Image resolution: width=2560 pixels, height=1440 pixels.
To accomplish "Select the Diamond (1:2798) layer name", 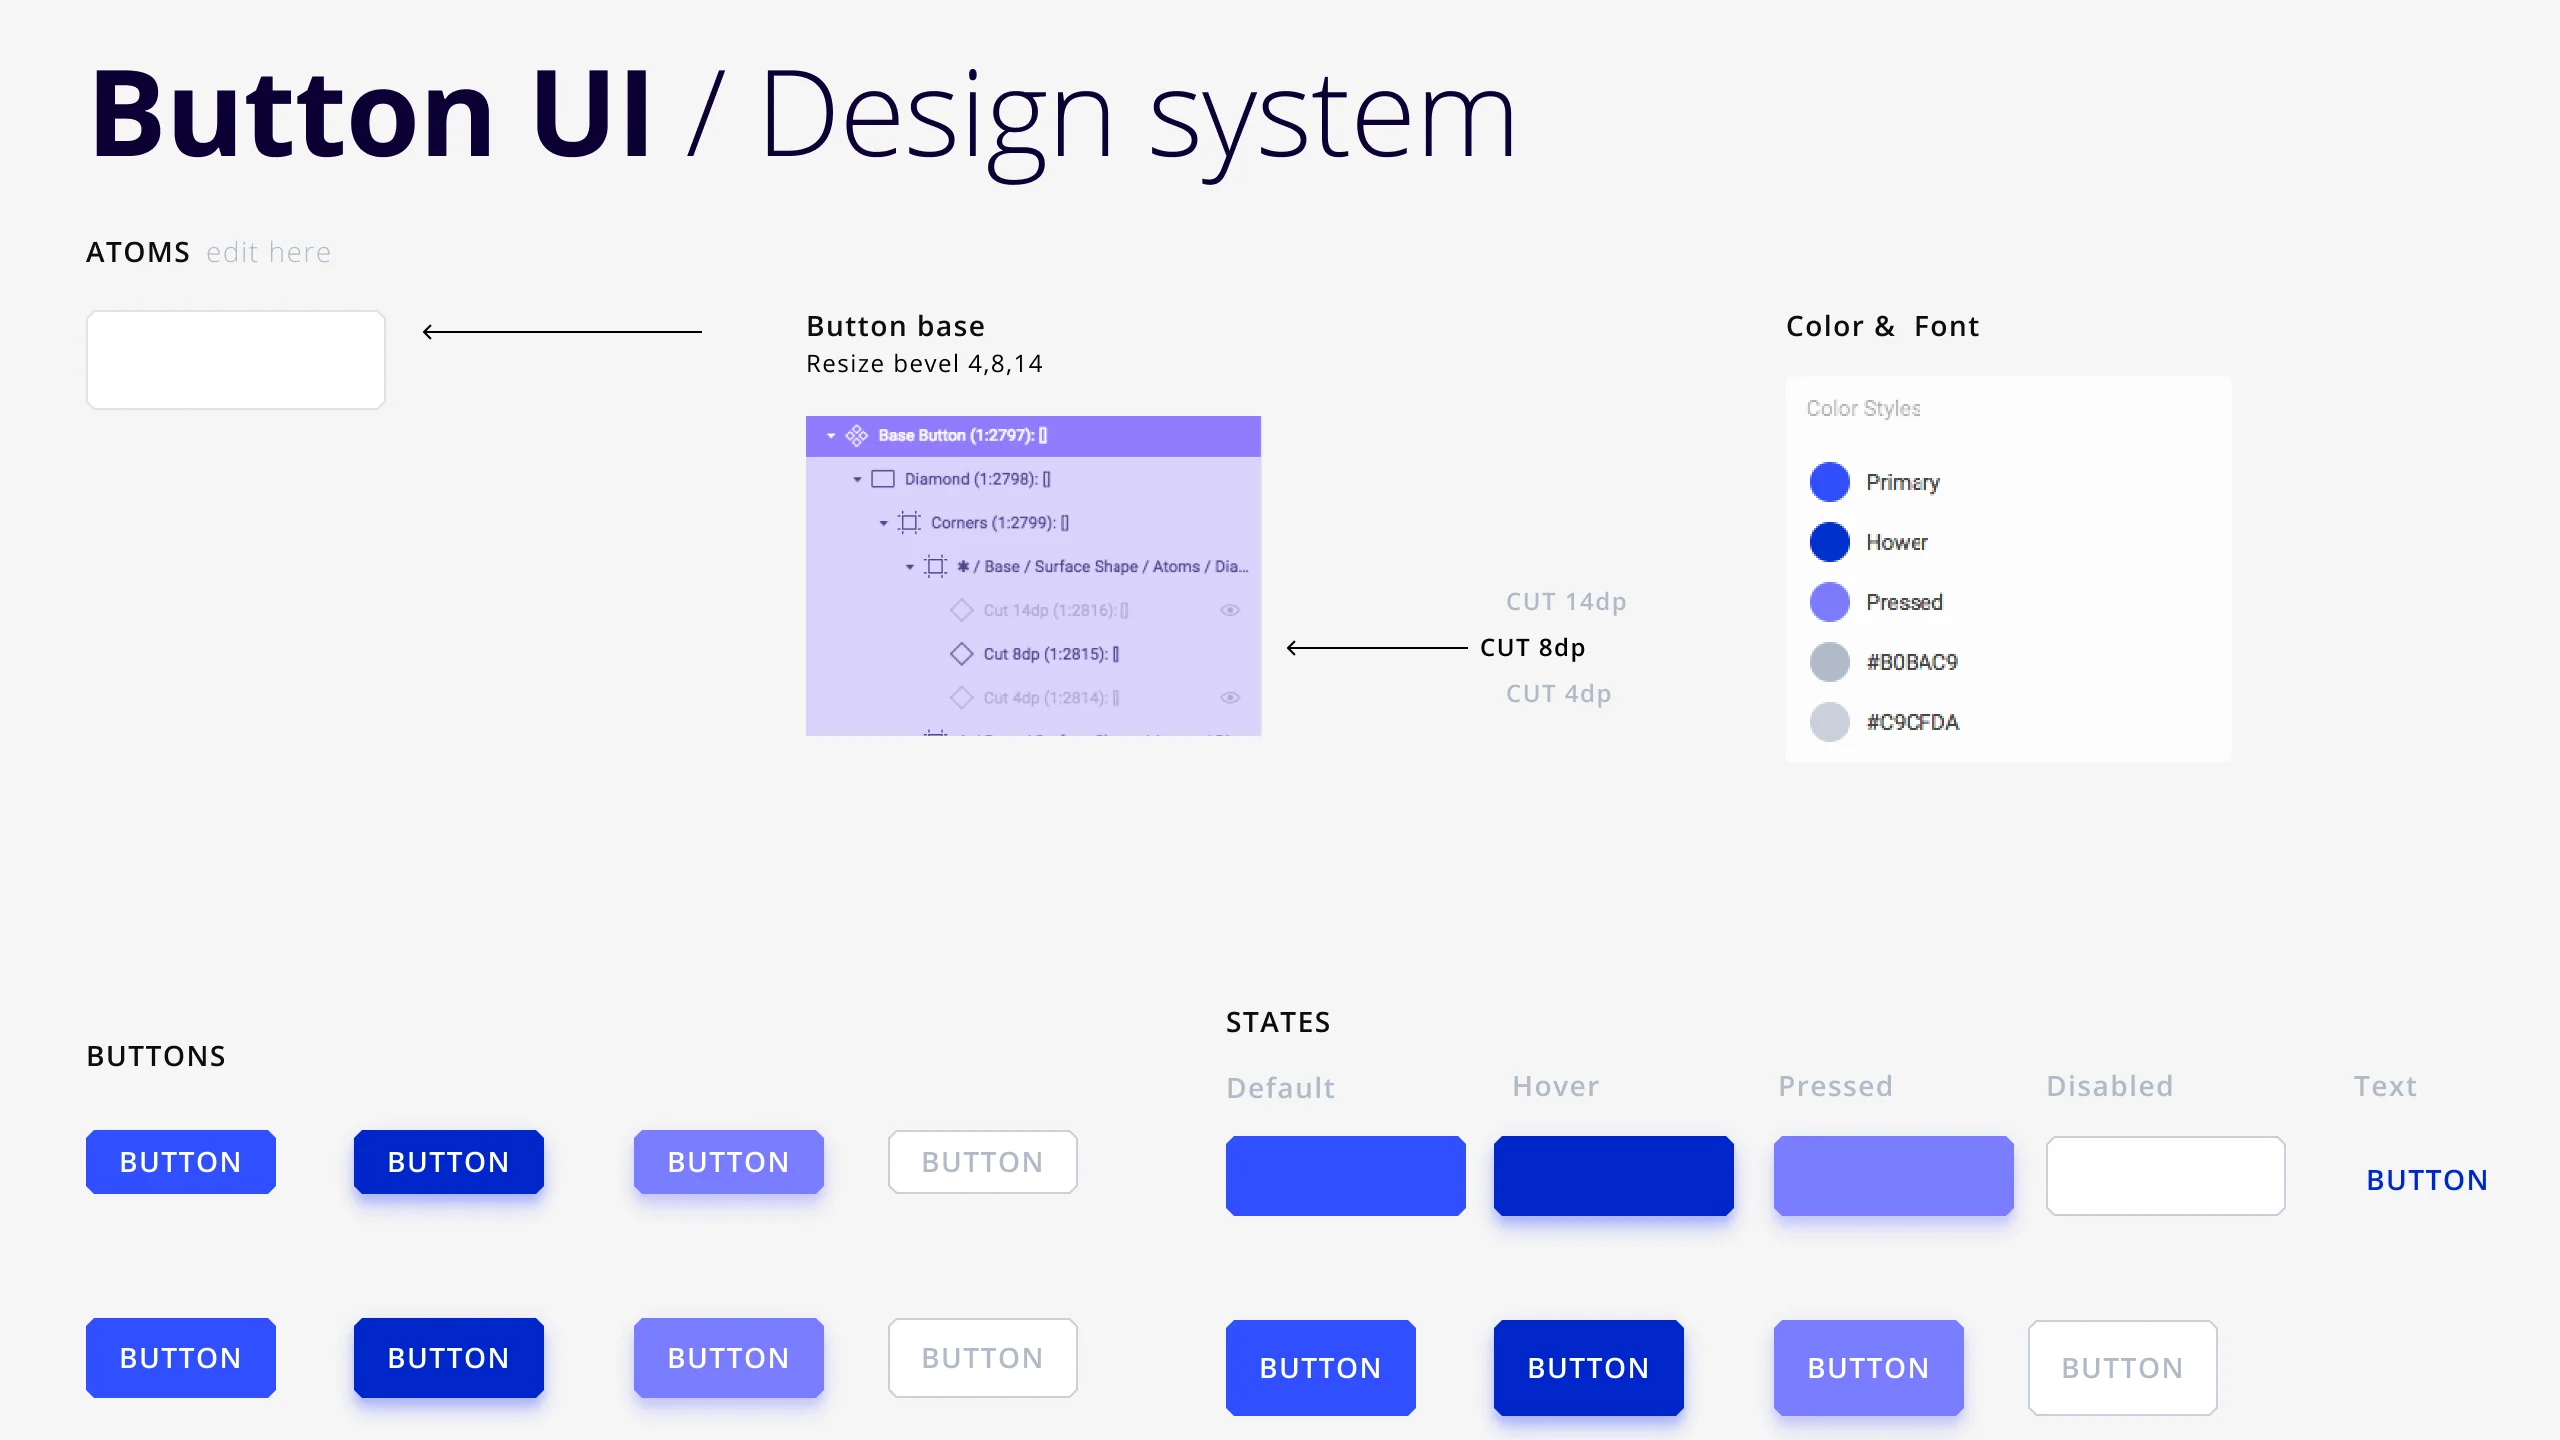I will point(977,479).
